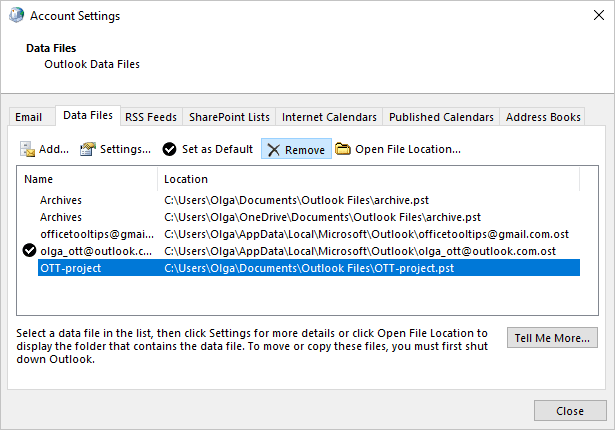Click the Set as Default checkmark icon
The image size is (615, 430).
coord(169,149)
